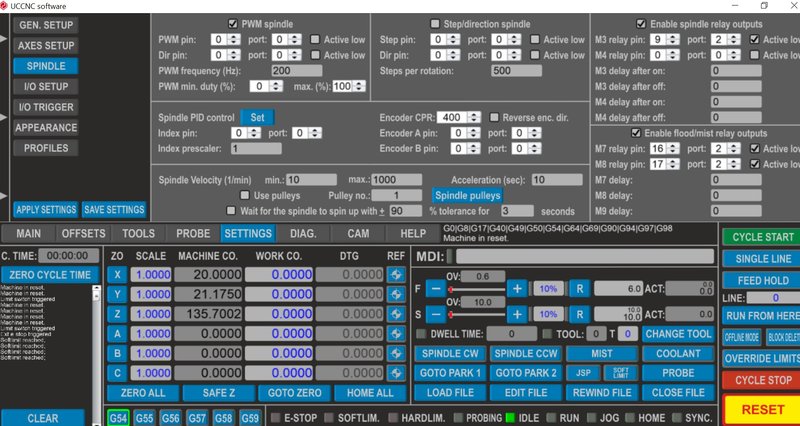Screen dimensions: 800x426
Task: Toggle Enable spindle relay outputs checkbox
Action: [641, 23]
